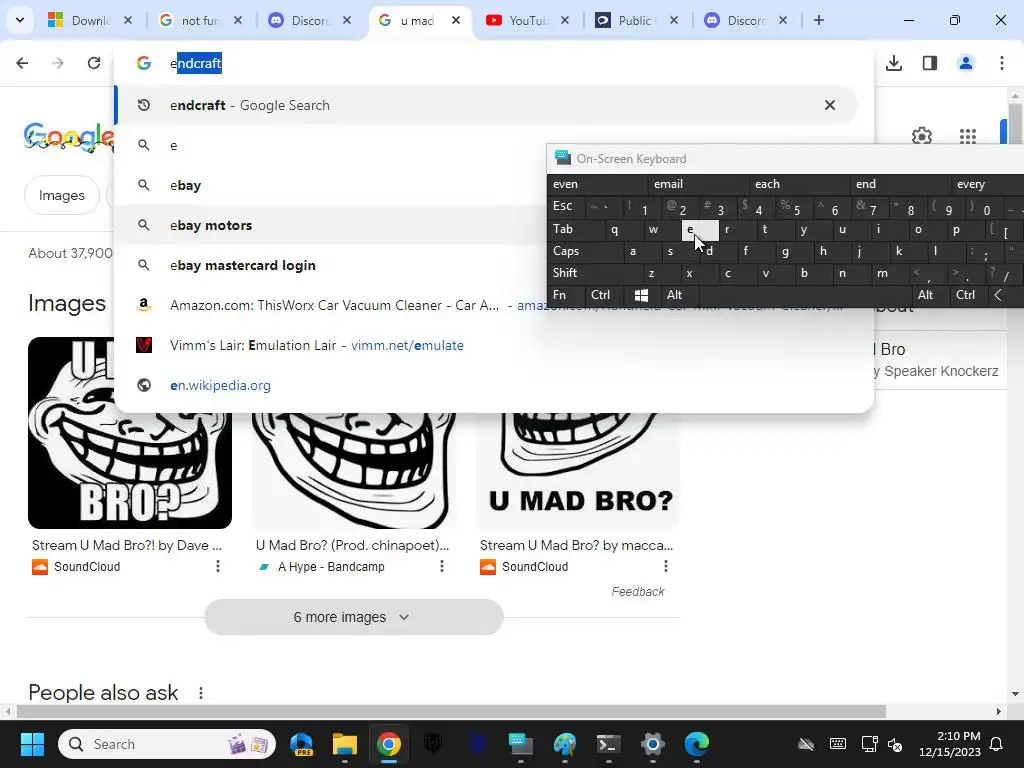Switch to the YouTube tab
The width and height of the screenshot is (1024, 768).
(516, 20)
